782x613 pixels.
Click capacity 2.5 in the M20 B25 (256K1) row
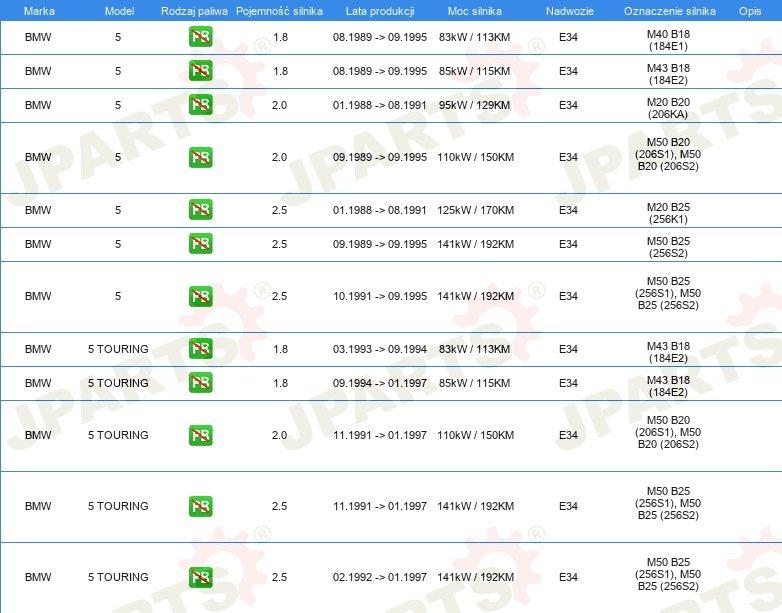pyautogui.click(x=279, y=210)
